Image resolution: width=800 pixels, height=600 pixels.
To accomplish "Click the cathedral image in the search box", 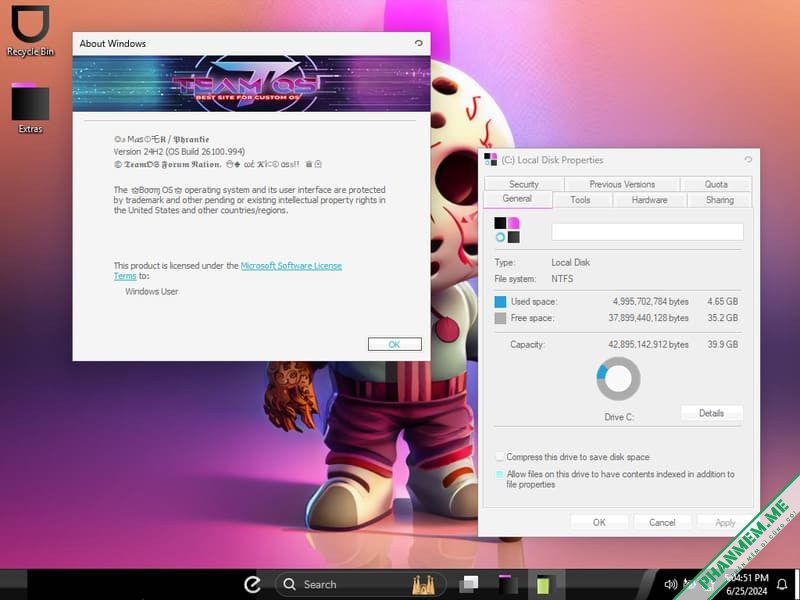I will (x=423, y=585).
